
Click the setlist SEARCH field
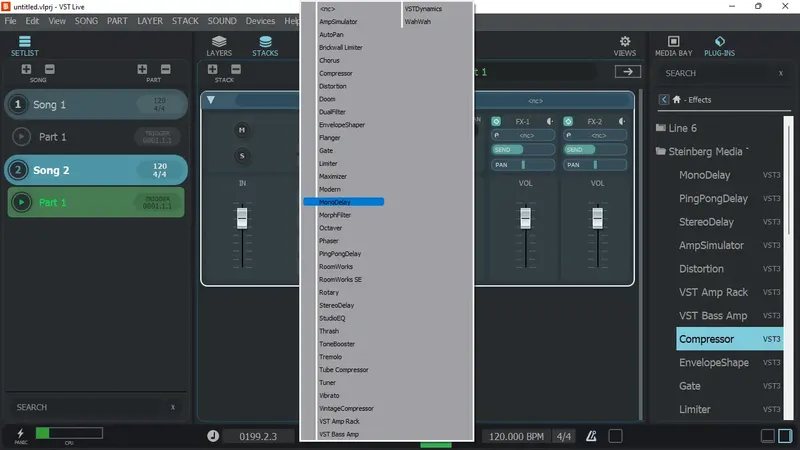[96, 407]
